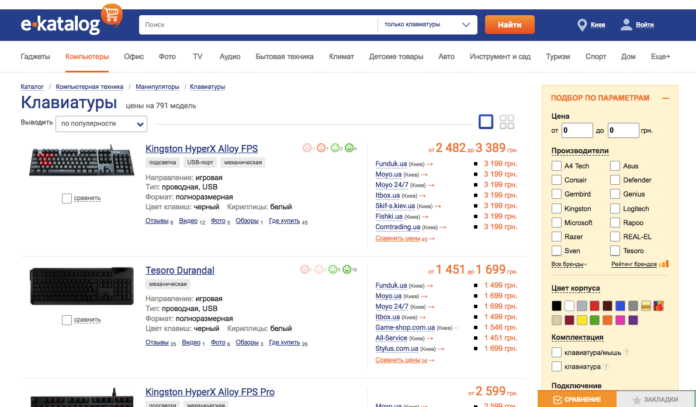Viewport: 696px width, 407px height.
Task: Select the red case color swatch
Action: tap(595, 306)
